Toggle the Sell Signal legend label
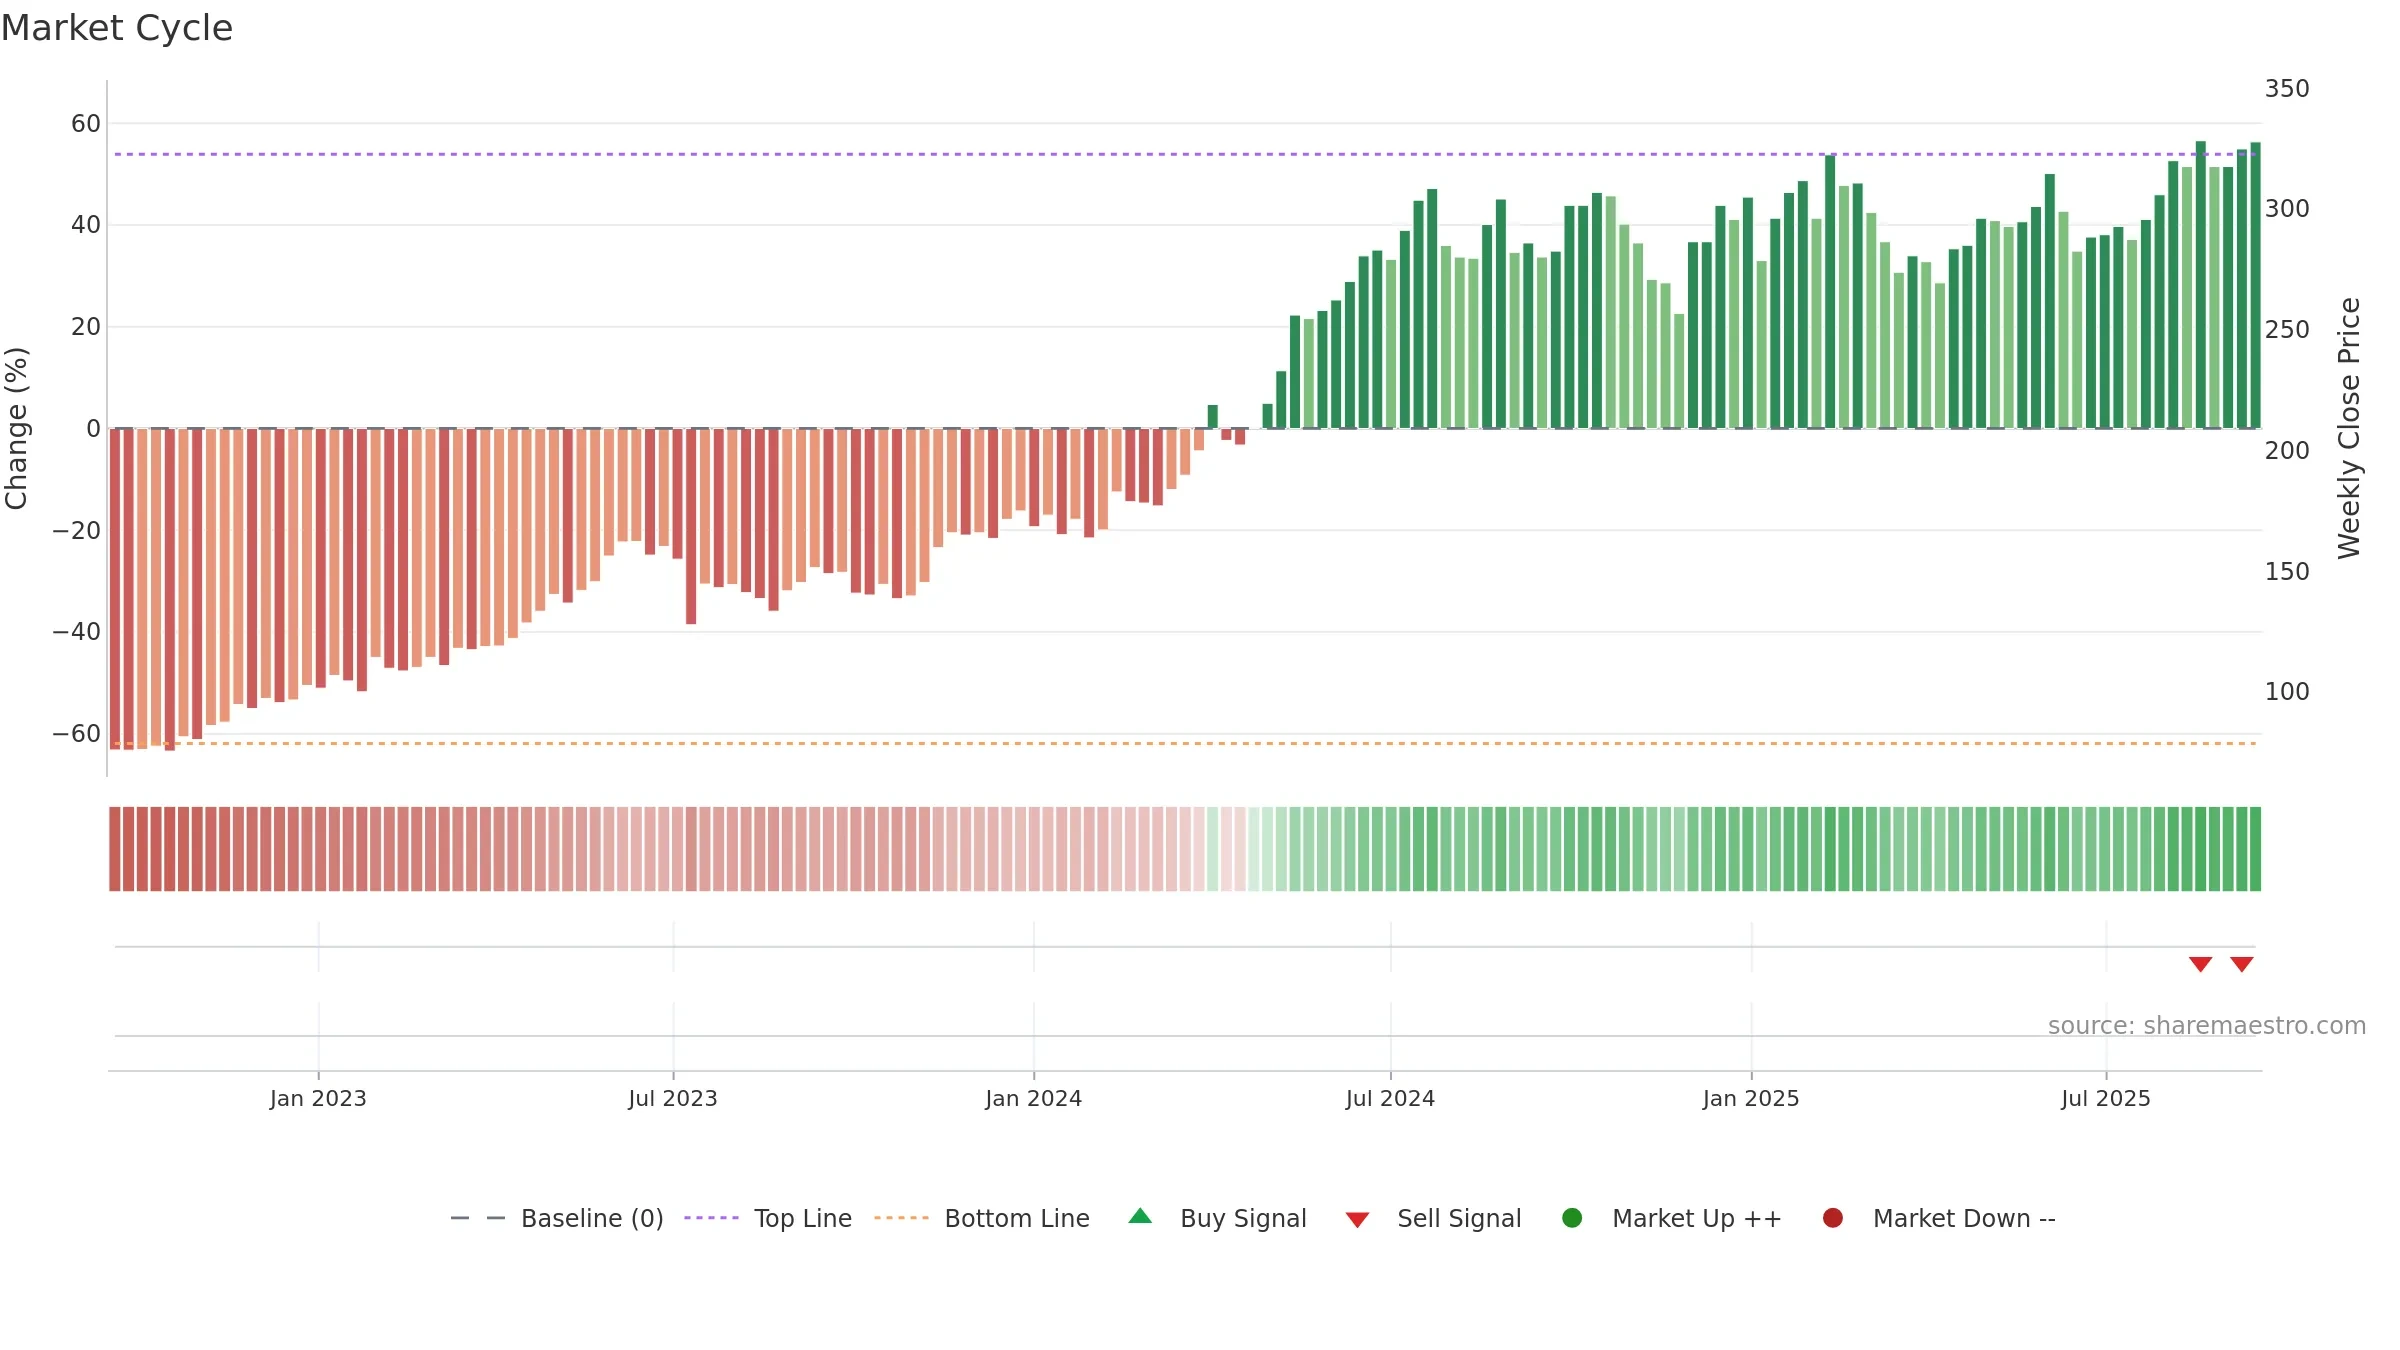The width and height of the screenshot is (2400, 1350). click(1459, 1218)
